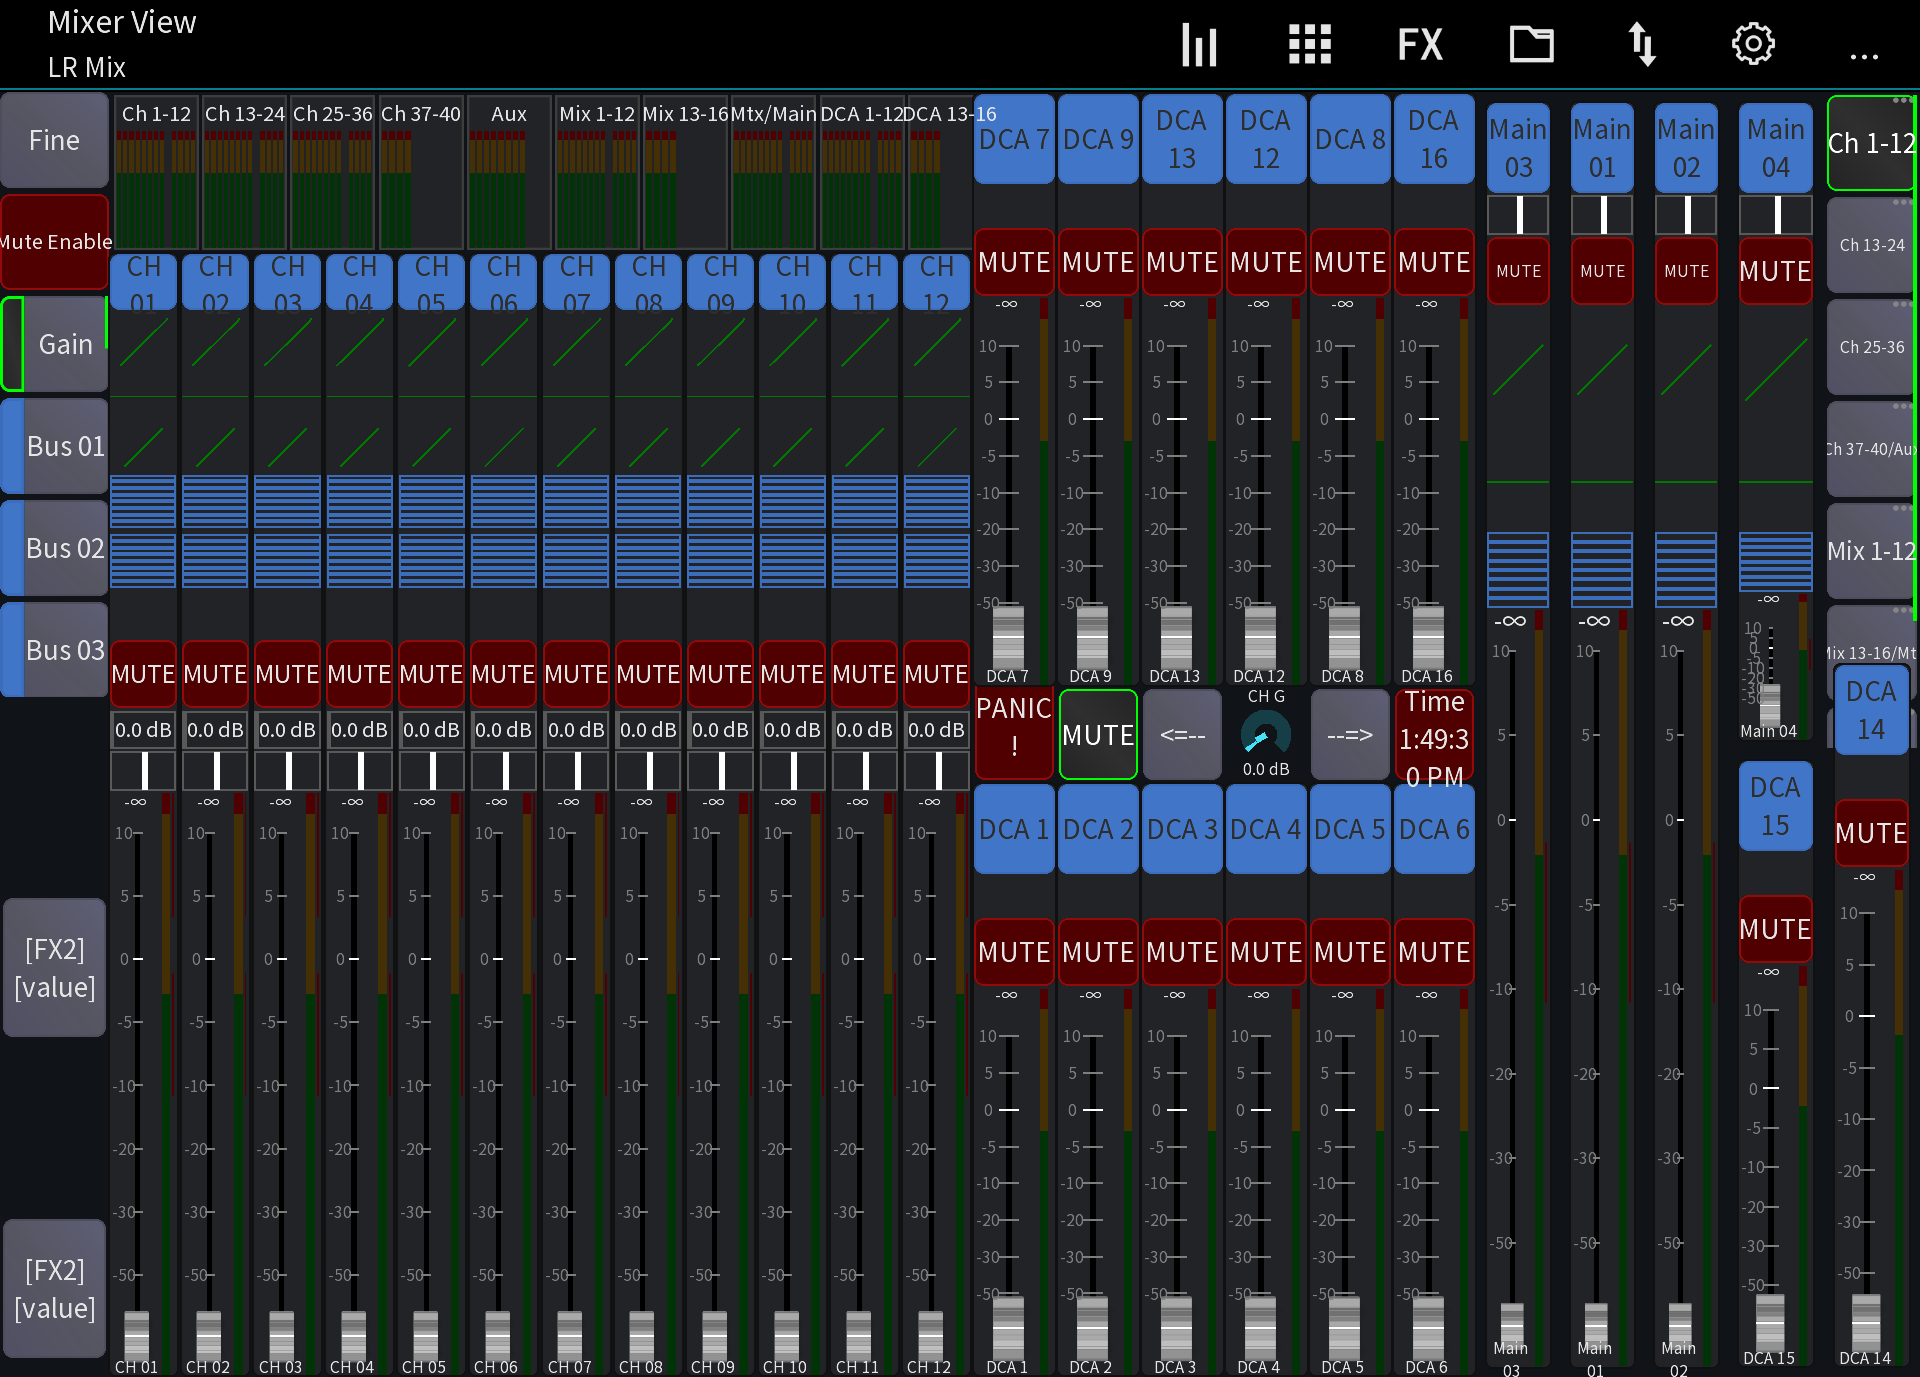
Task: Switch to the Ch 13-24 fader bank tab
Action: pyautogui.click(x=1871, y=244)
